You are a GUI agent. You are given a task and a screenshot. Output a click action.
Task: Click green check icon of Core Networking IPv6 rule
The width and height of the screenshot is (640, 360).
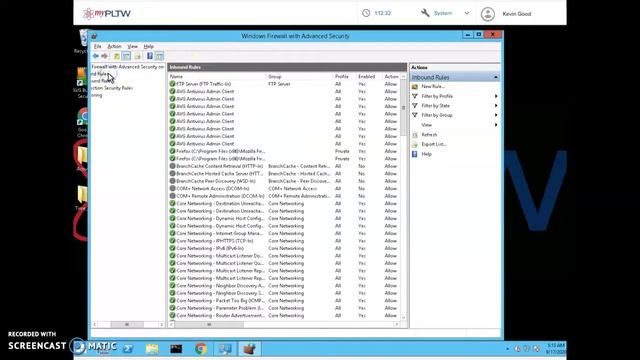point(172,248)
